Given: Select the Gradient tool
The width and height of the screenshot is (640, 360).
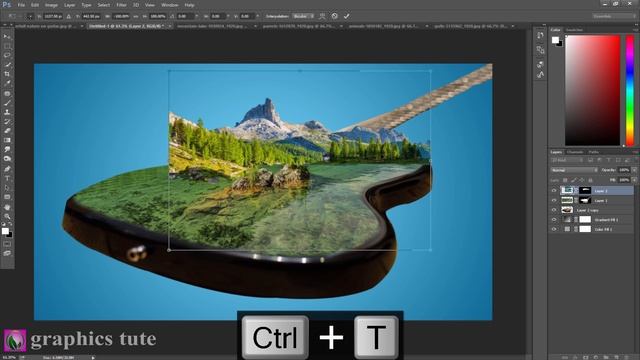Looking at the screenshot, I should pyautogui.click(x=7, y=140).
